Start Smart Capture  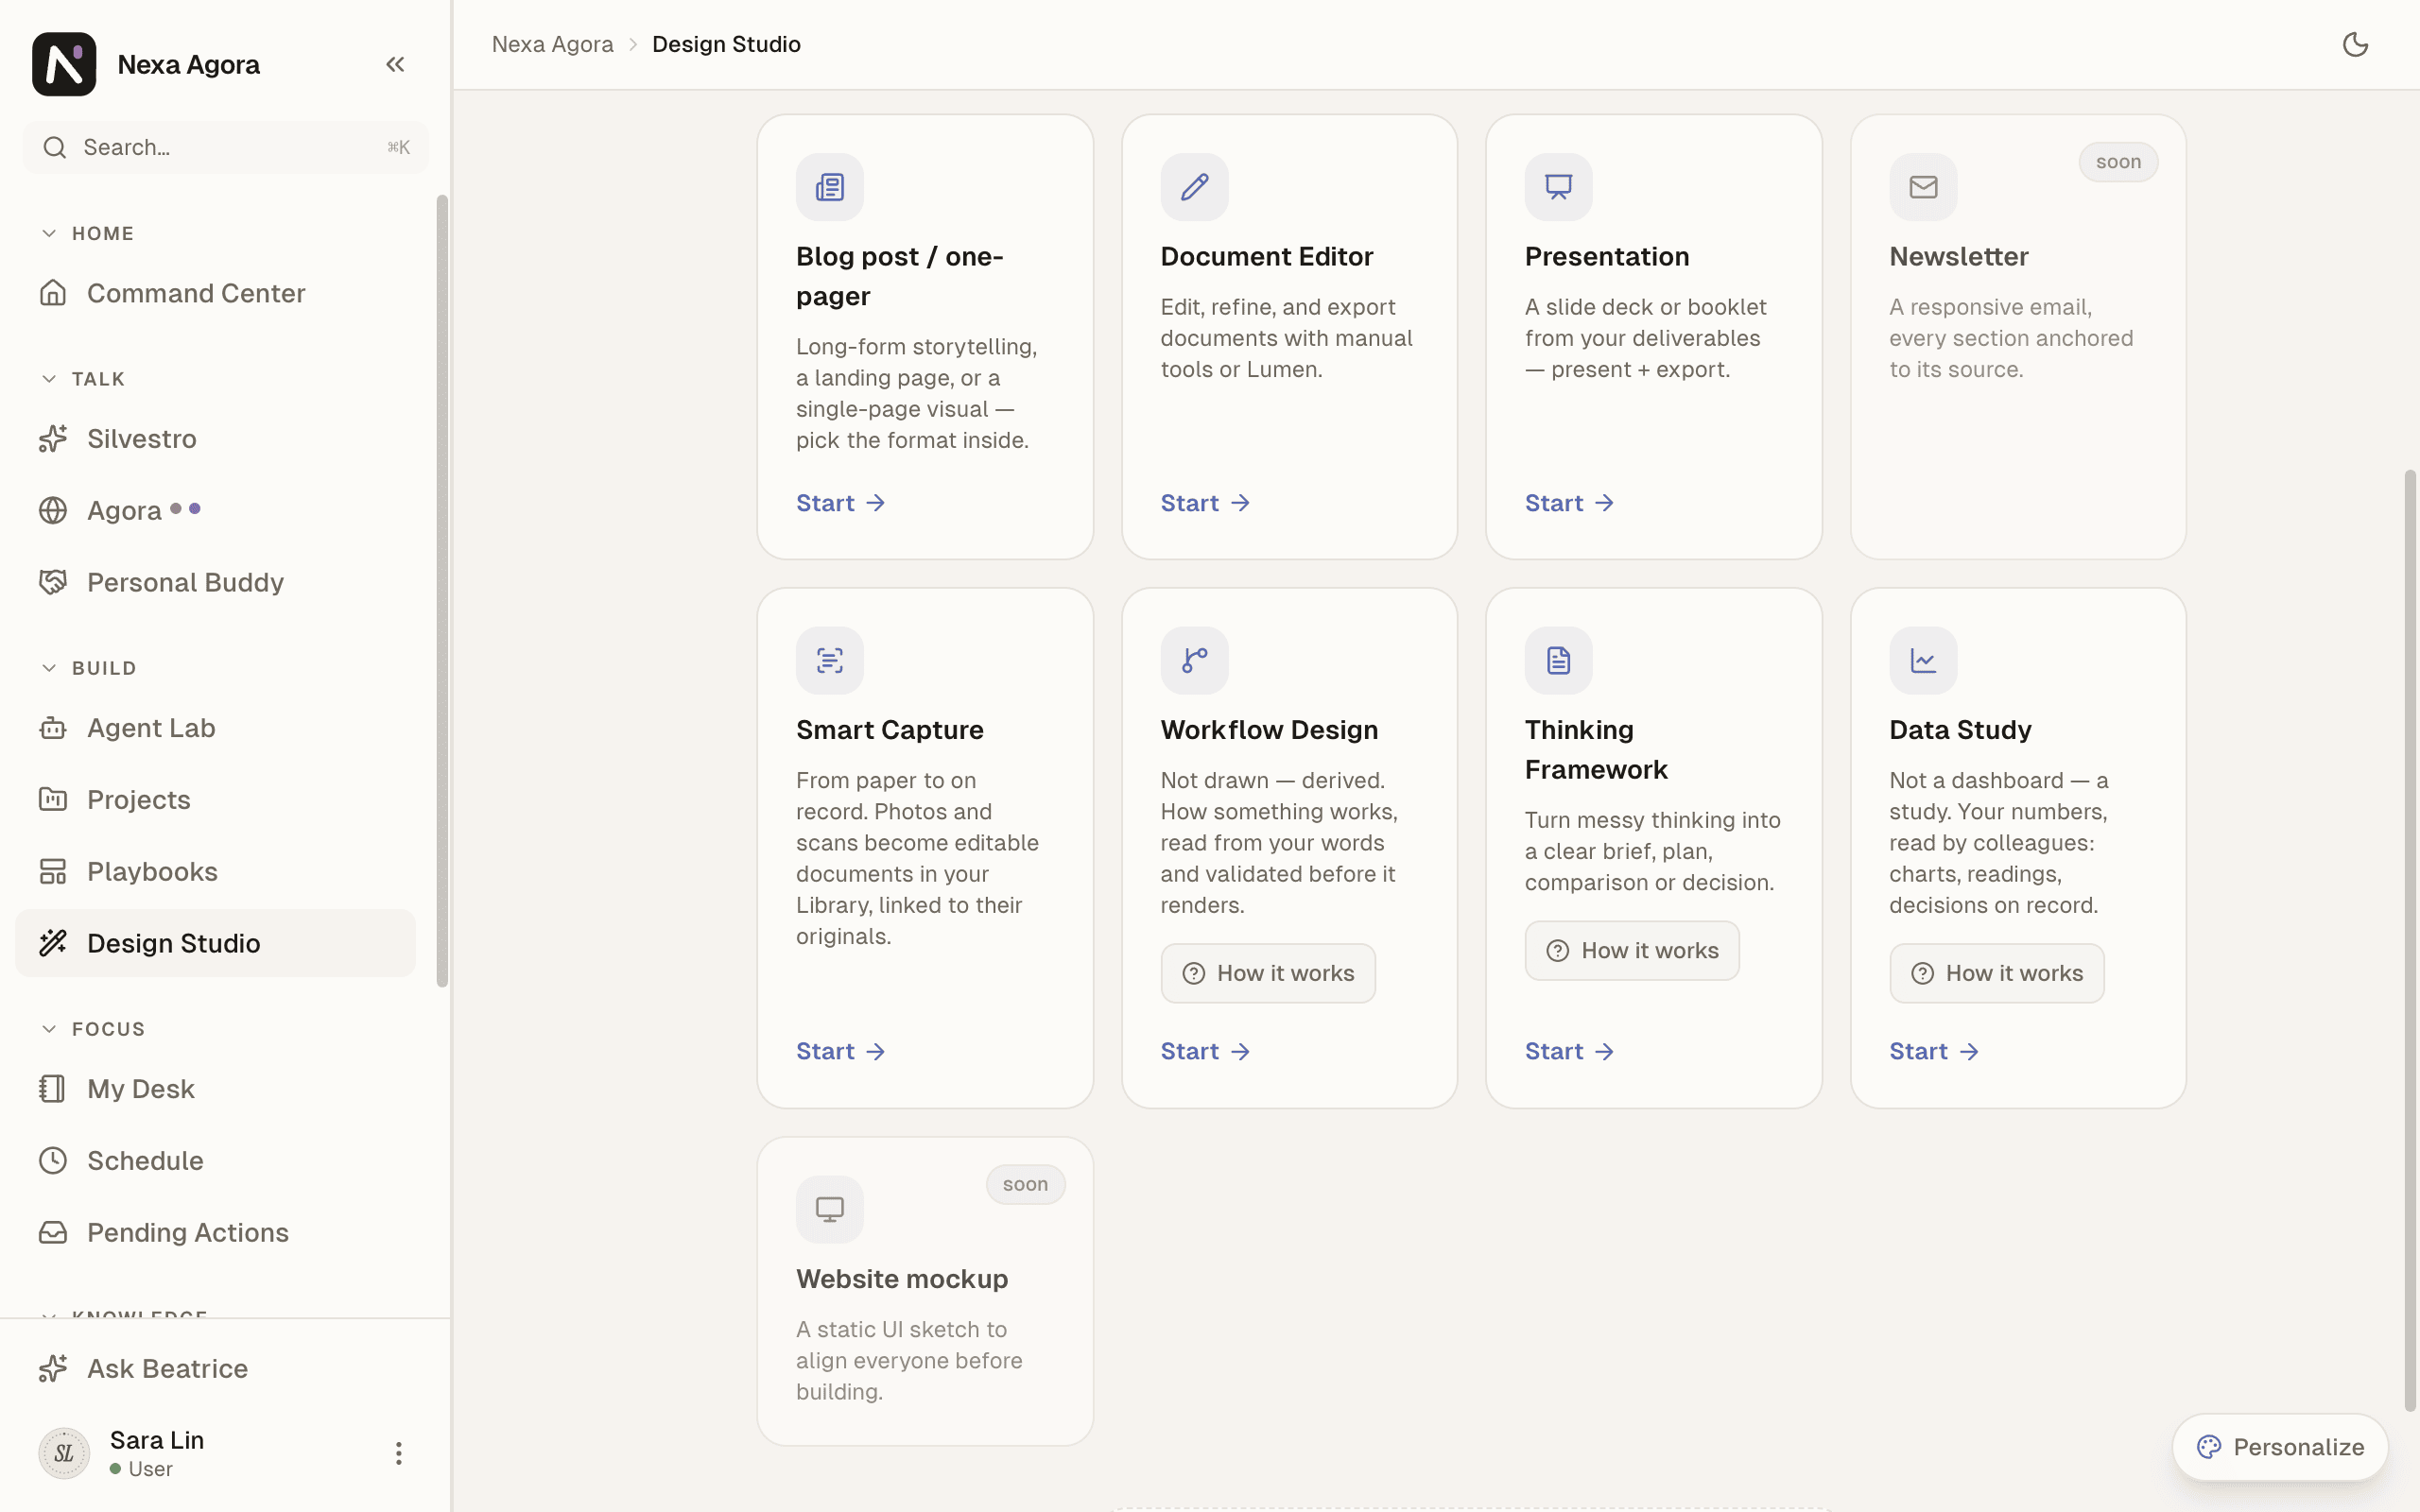[x=841, y=1051]
